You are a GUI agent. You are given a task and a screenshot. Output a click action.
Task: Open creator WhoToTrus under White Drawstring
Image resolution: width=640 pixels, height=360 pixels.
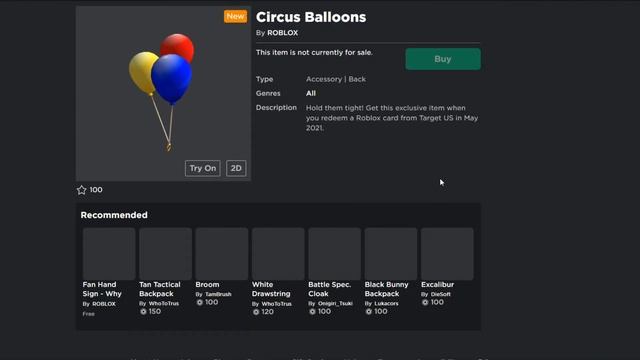coord(276,304)
